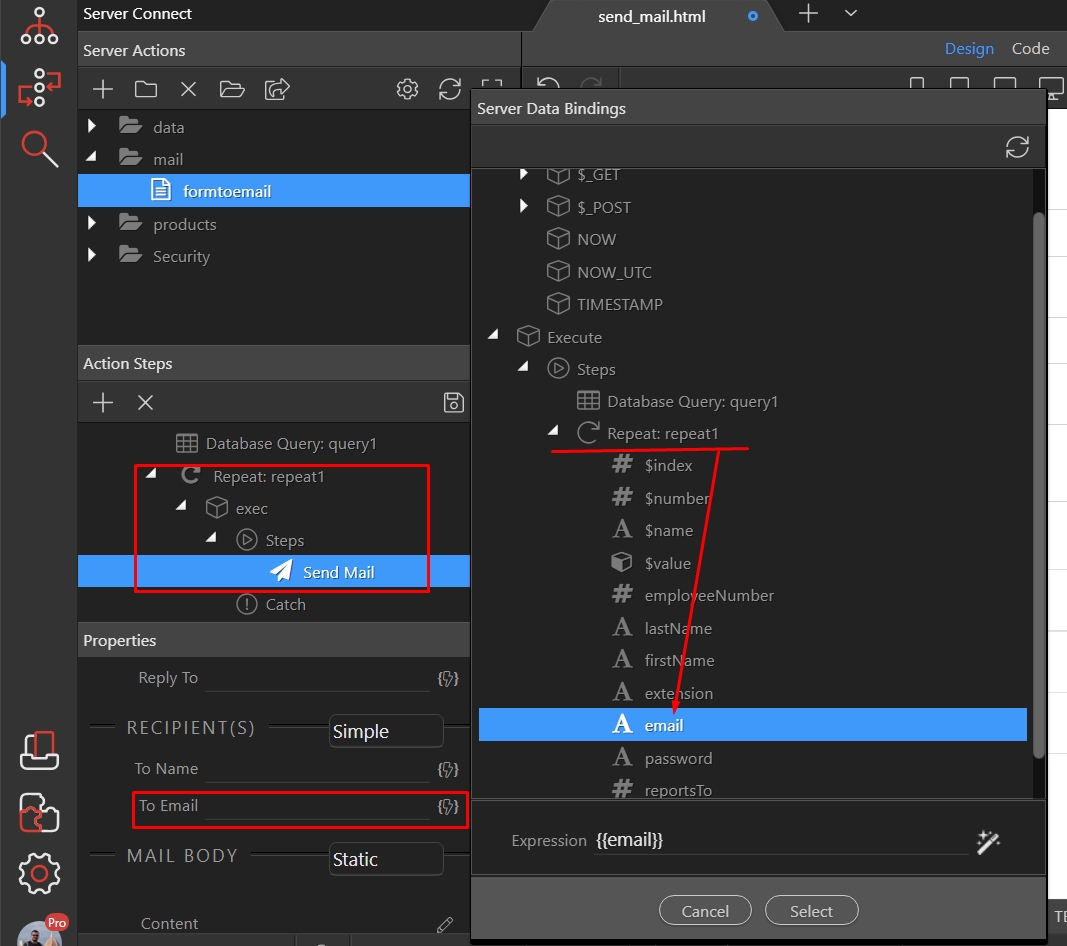
Task: Collapse the Repeat: repeat1 node in bindings
Action: (x=553, y=433)
